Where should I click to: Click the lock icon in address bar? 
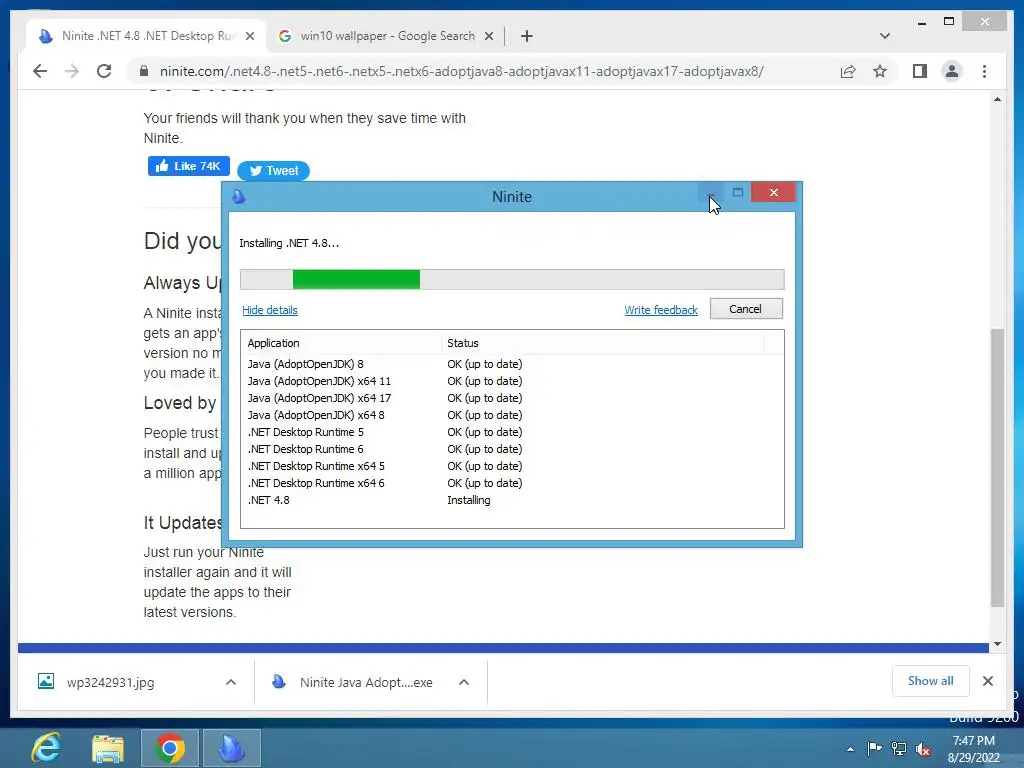(144, 71)
